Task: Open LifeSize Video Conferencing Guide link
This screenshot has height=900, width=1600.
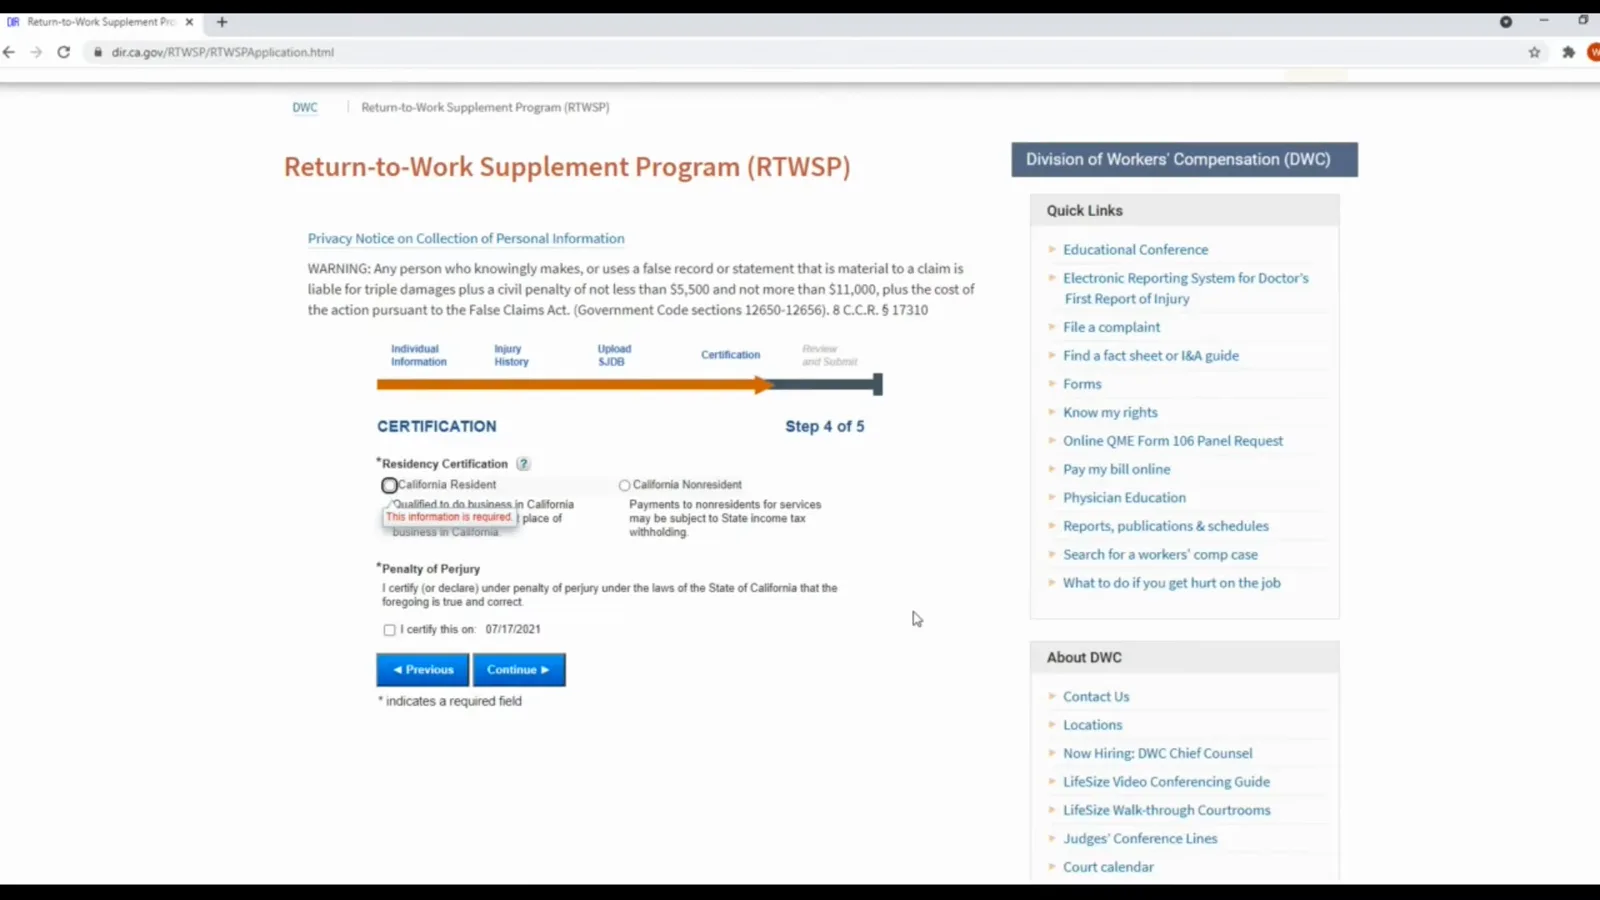Action: [1166, 782]
